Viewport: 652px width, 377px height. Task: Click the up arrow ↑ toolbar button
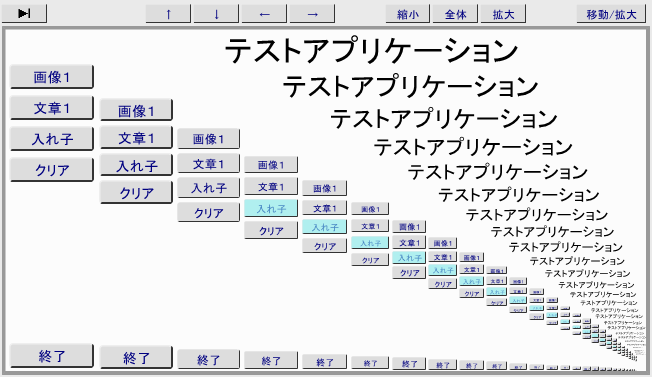[168, 14]
